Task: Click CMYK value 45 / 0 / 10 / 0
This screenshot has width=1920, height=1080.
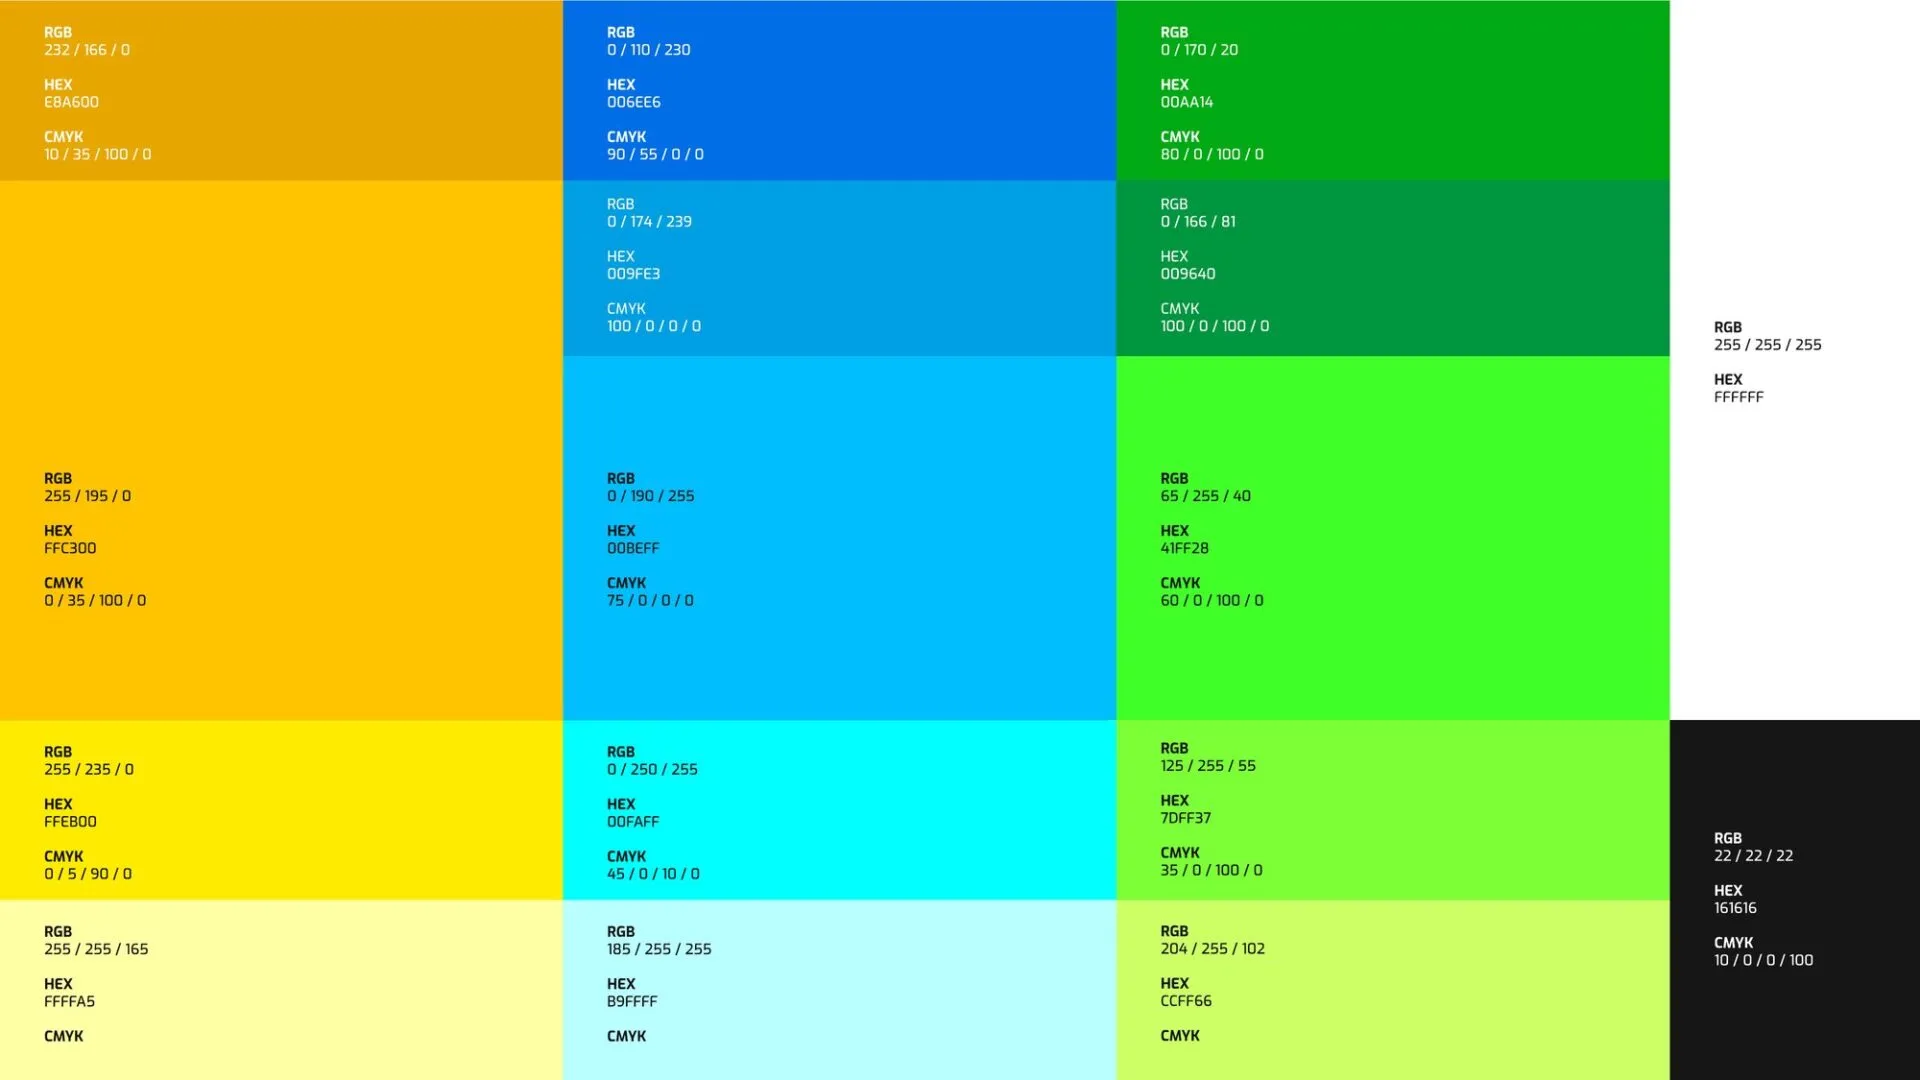Action: click(x=653, y=874)
